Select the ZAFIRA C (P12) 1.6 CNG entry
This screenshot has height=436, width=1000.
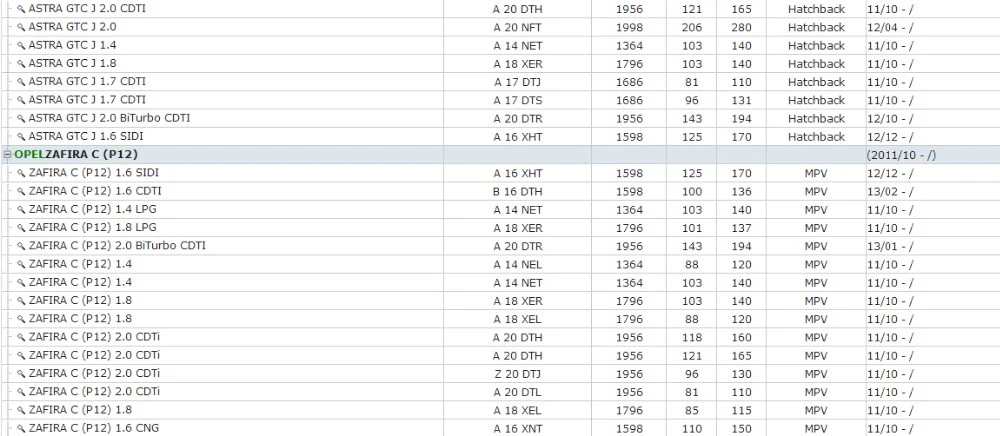[94, 428]
